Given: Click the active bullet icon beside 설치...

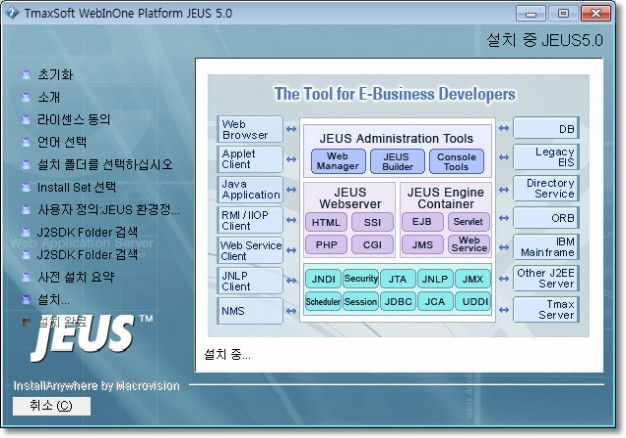Looking at the screenshot, I should (26, 299).
